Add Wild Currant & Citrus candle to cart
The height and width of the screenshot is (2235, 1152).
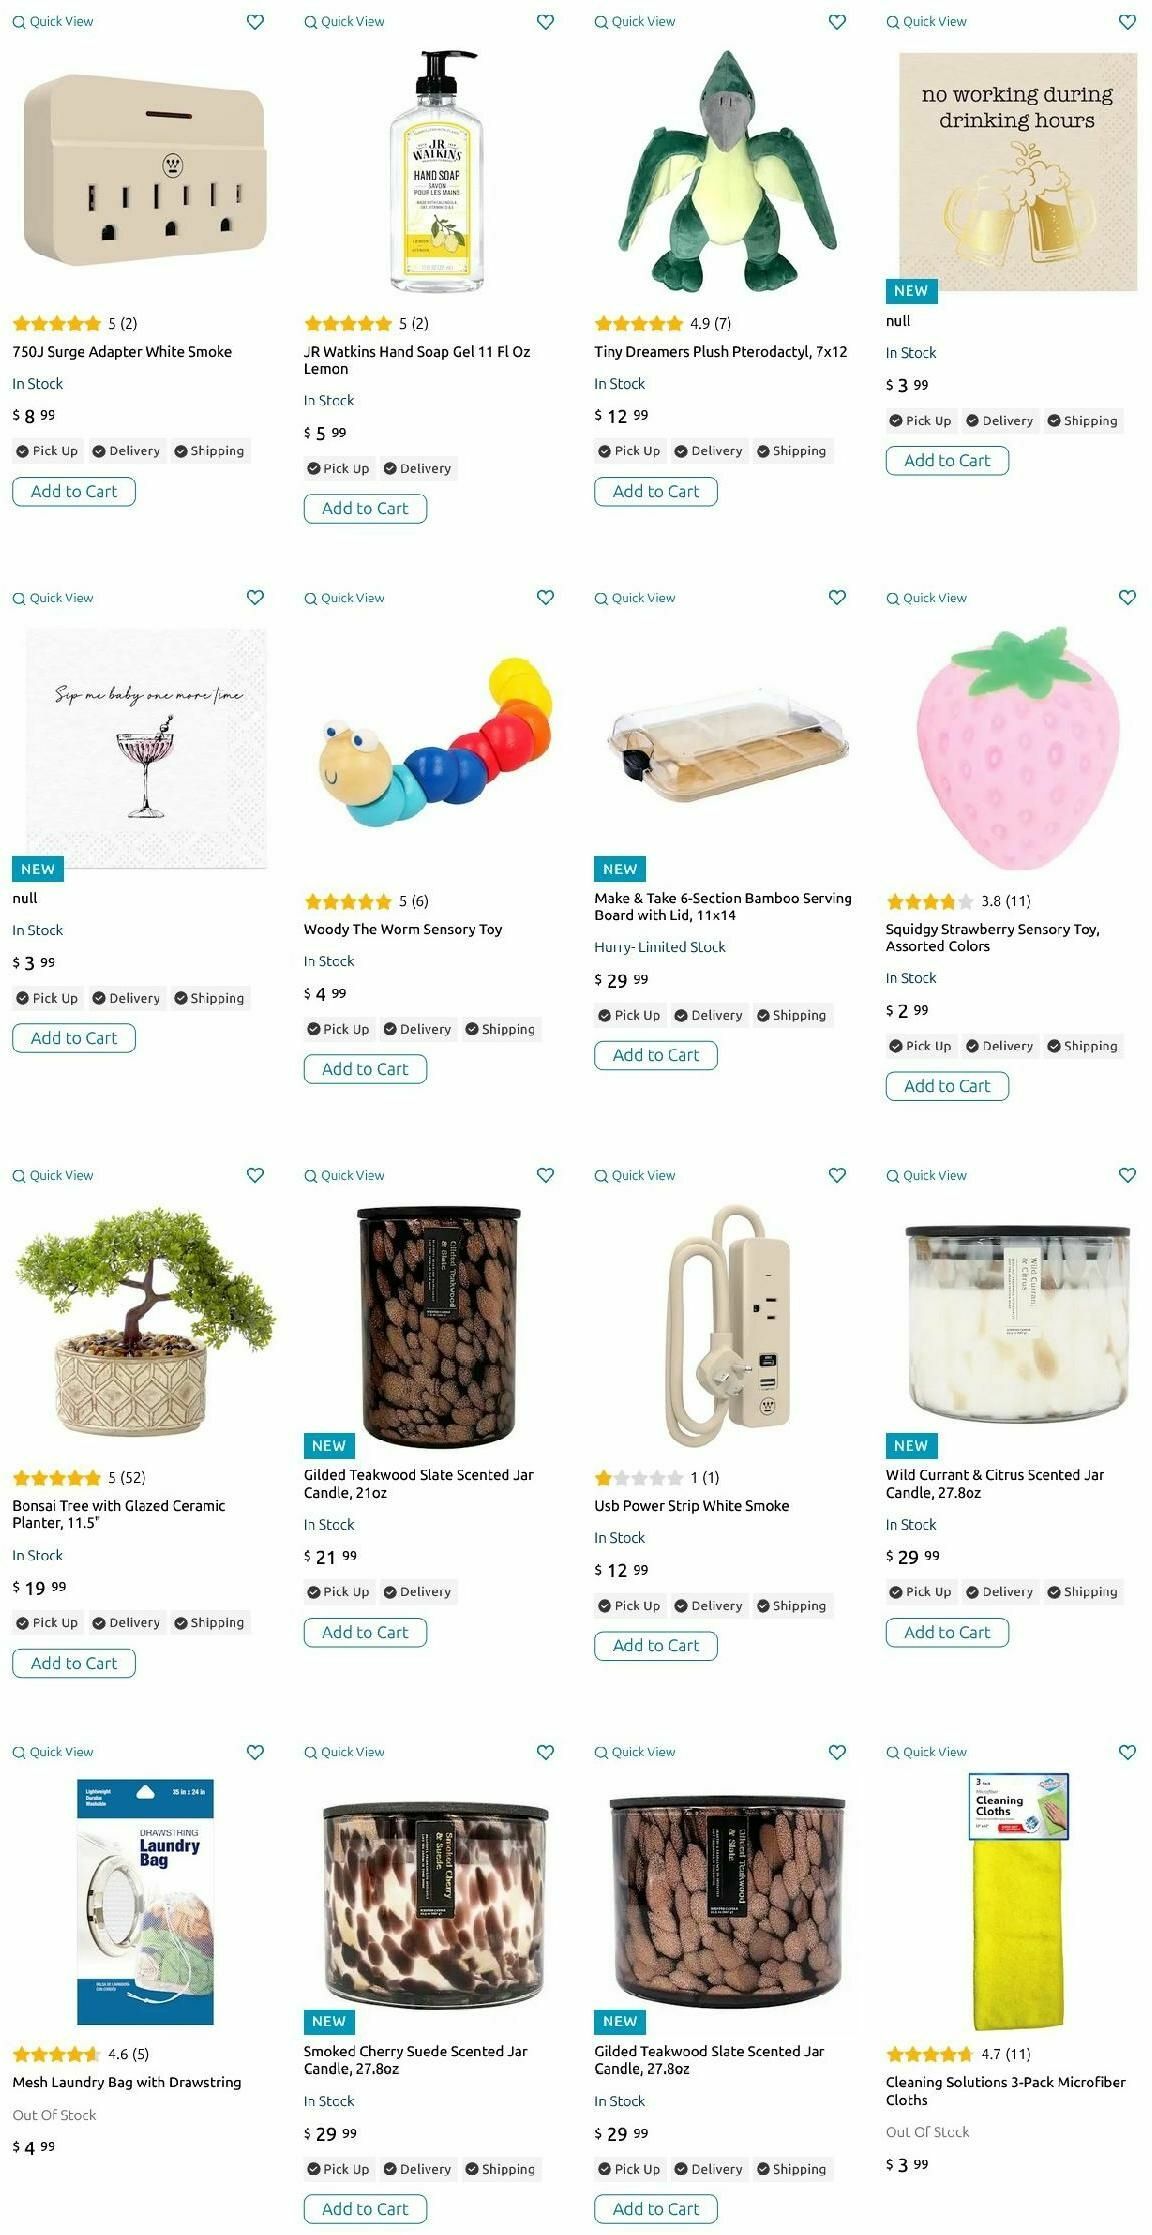[x=947, y=1632]
